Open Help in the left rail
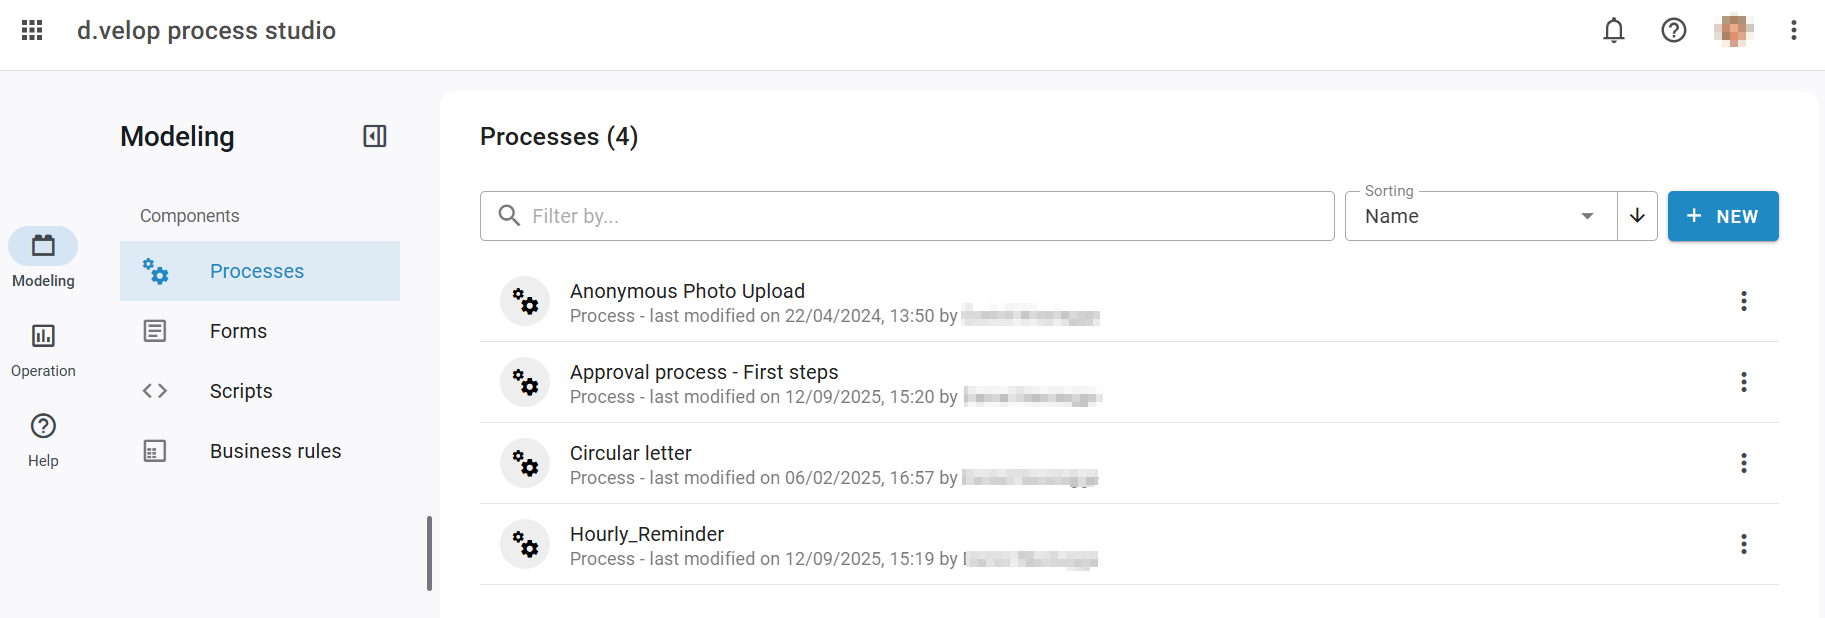The width and height of the screenshot is (1825, 618). click(x=43, y=438)
